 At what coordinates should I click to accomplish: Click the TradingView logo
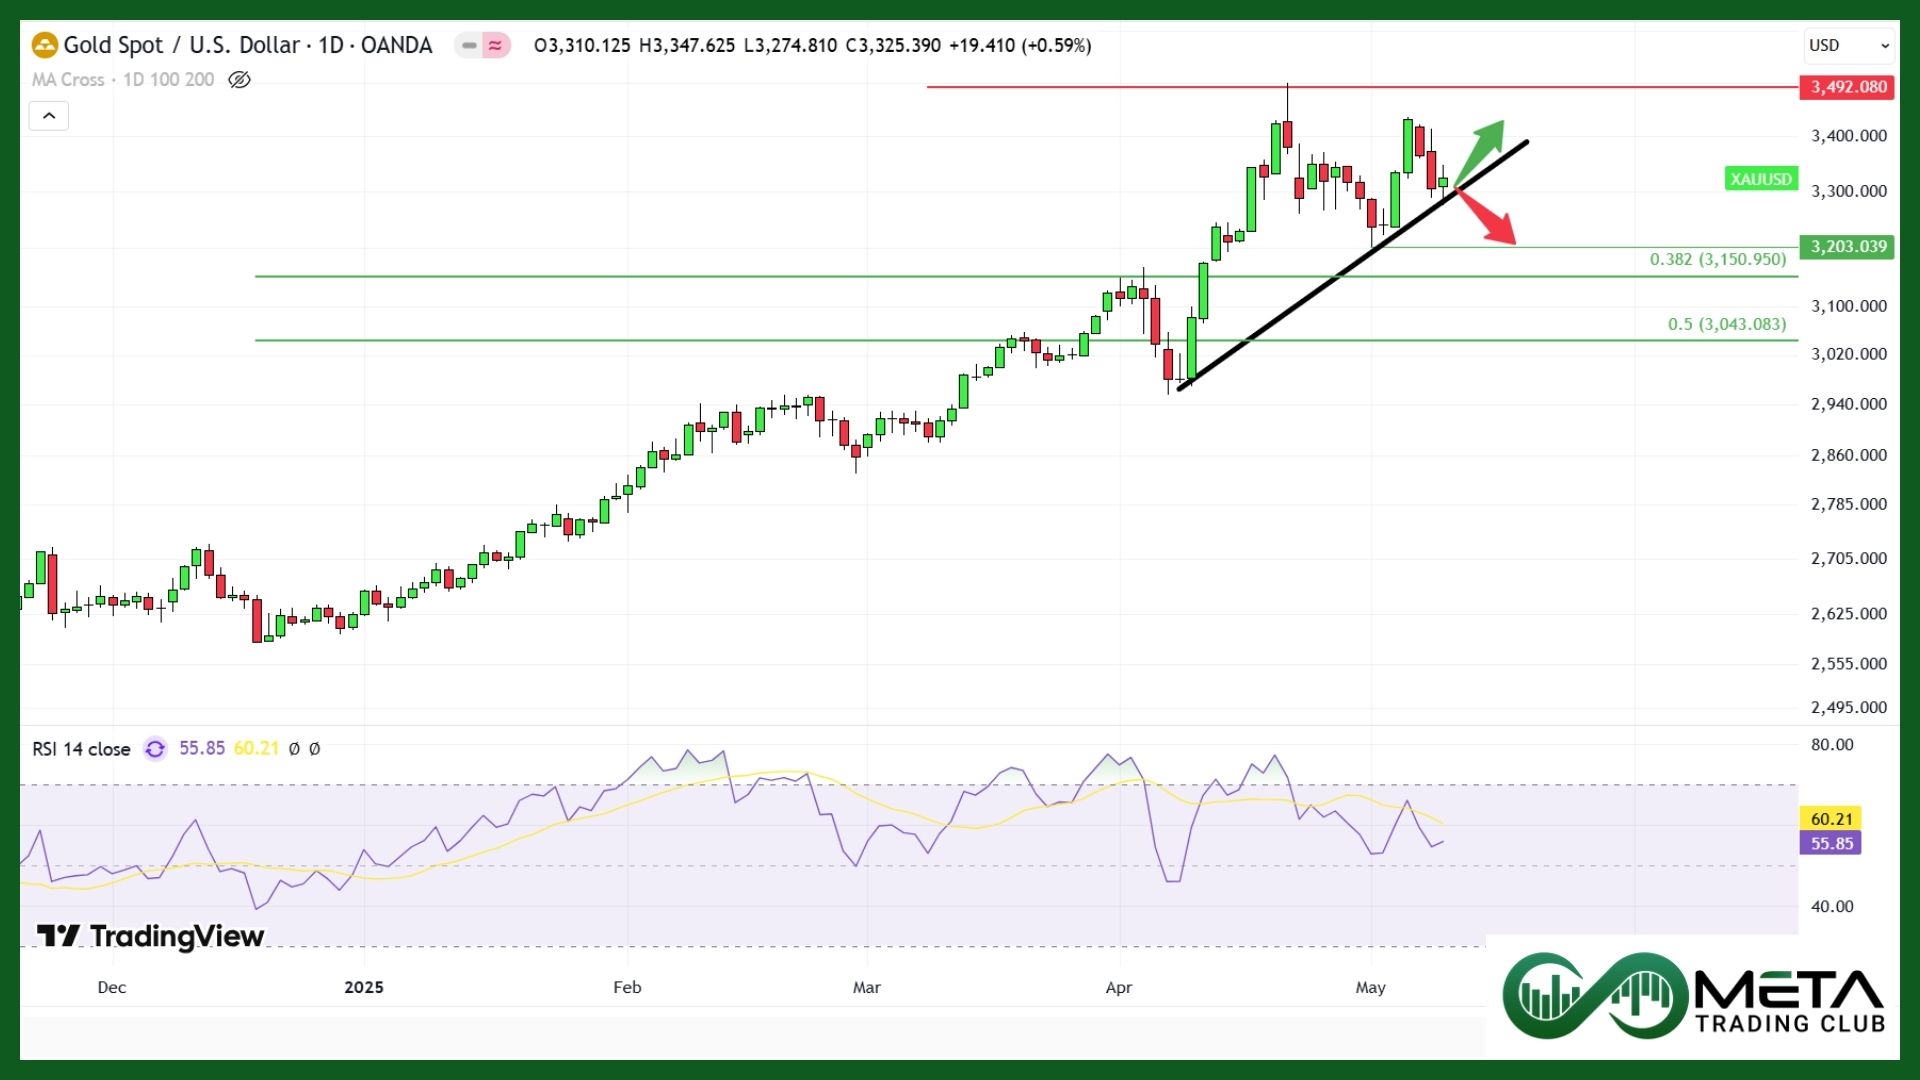(x=150, y=936)
